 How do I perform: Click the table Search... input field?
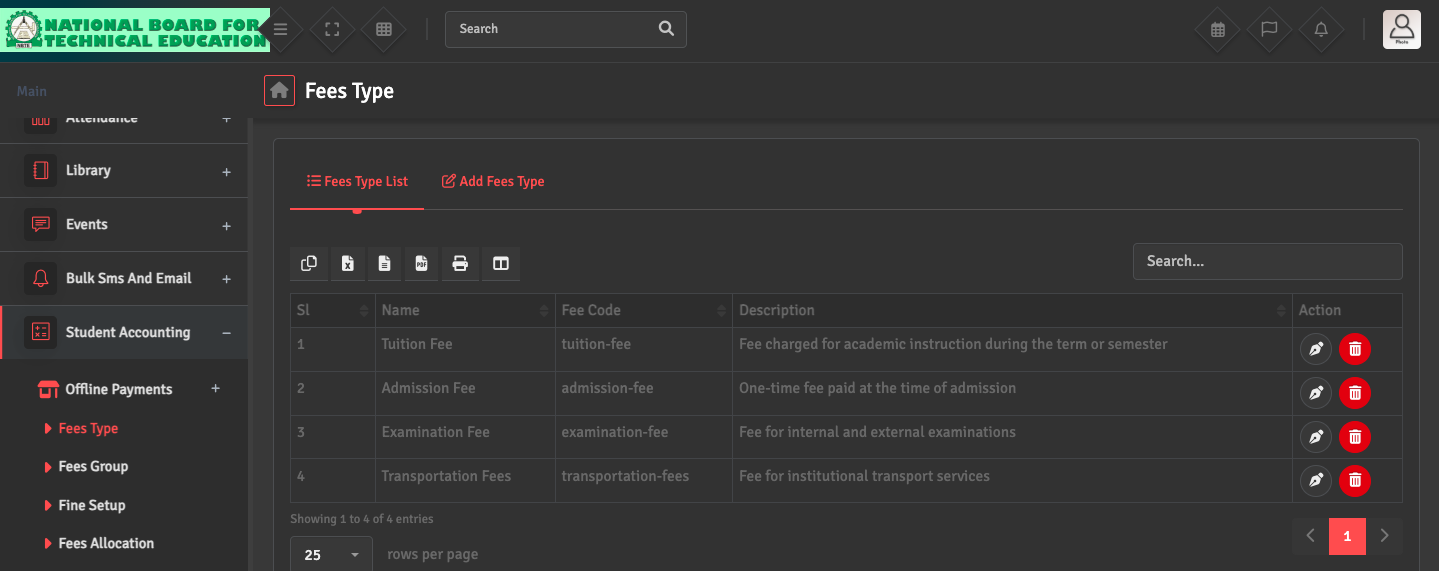tap(1267, 262)
